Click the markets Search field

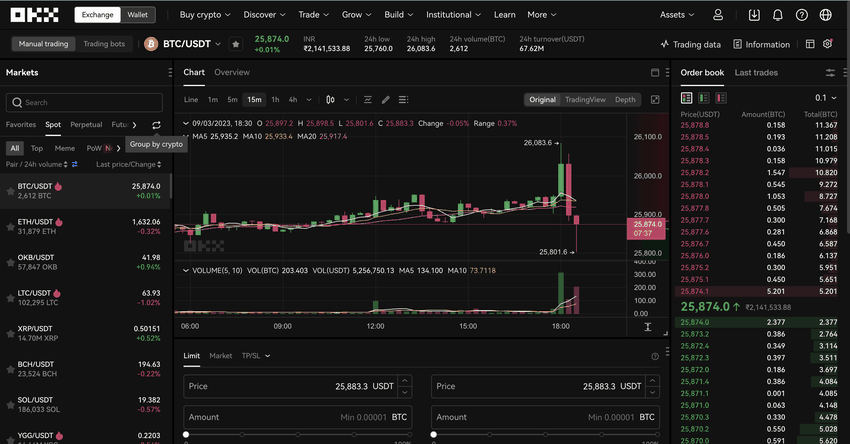click(x=84, y=102)
